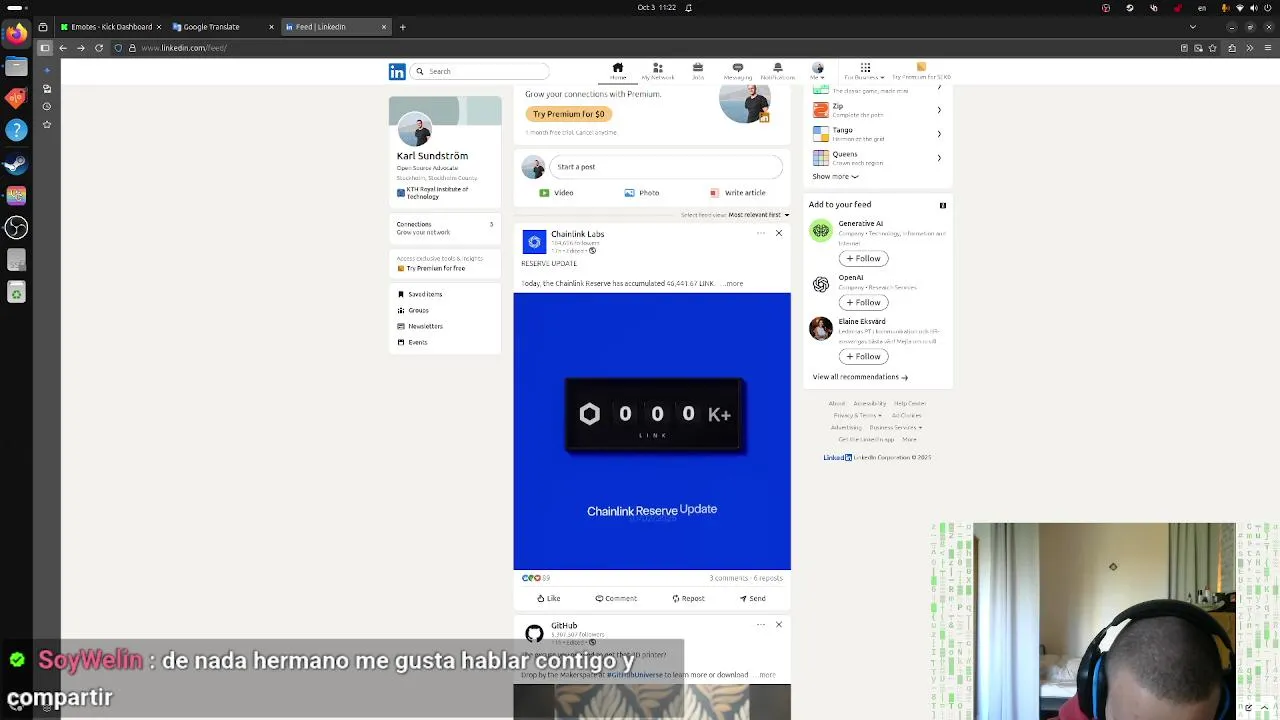Image resolution: width=1280 pixels, height=720 pixels.
Task: Follow OpenAI
Action: coord(863,303)
